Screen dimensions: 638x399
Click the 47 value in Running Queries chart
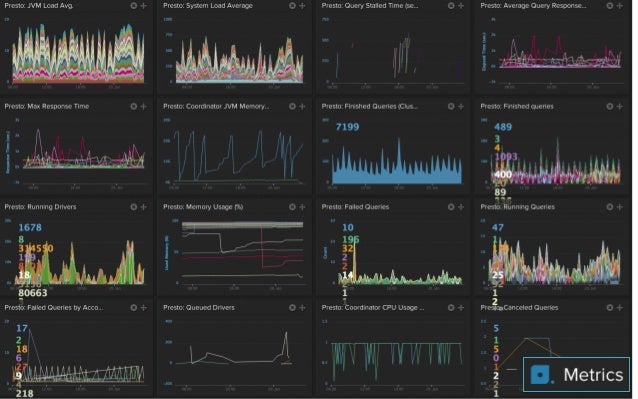tap(498, 227)
